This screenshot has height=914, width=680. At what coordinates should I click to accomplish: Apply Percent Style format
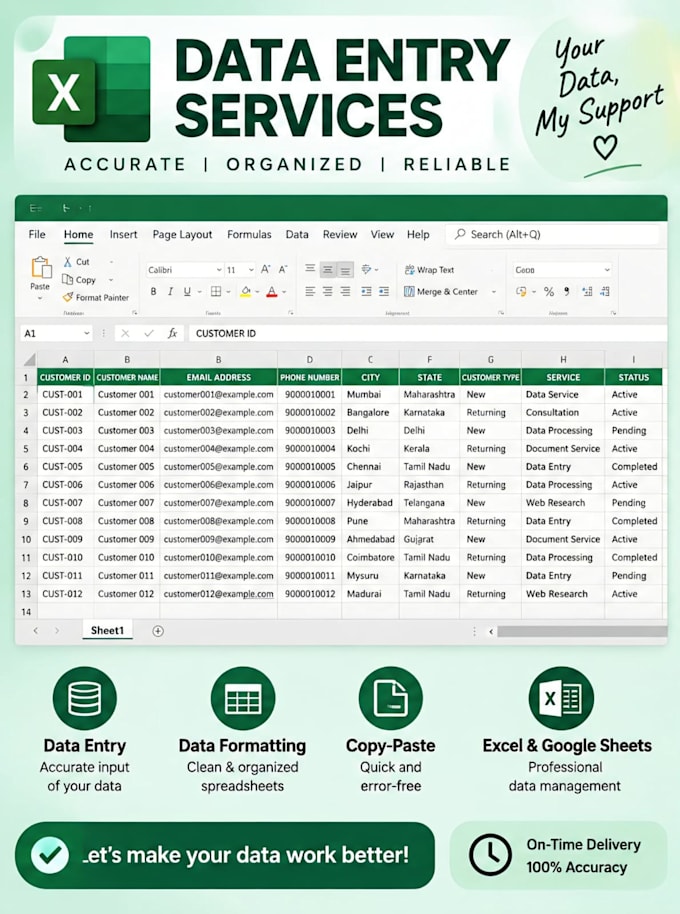(549, 291)
